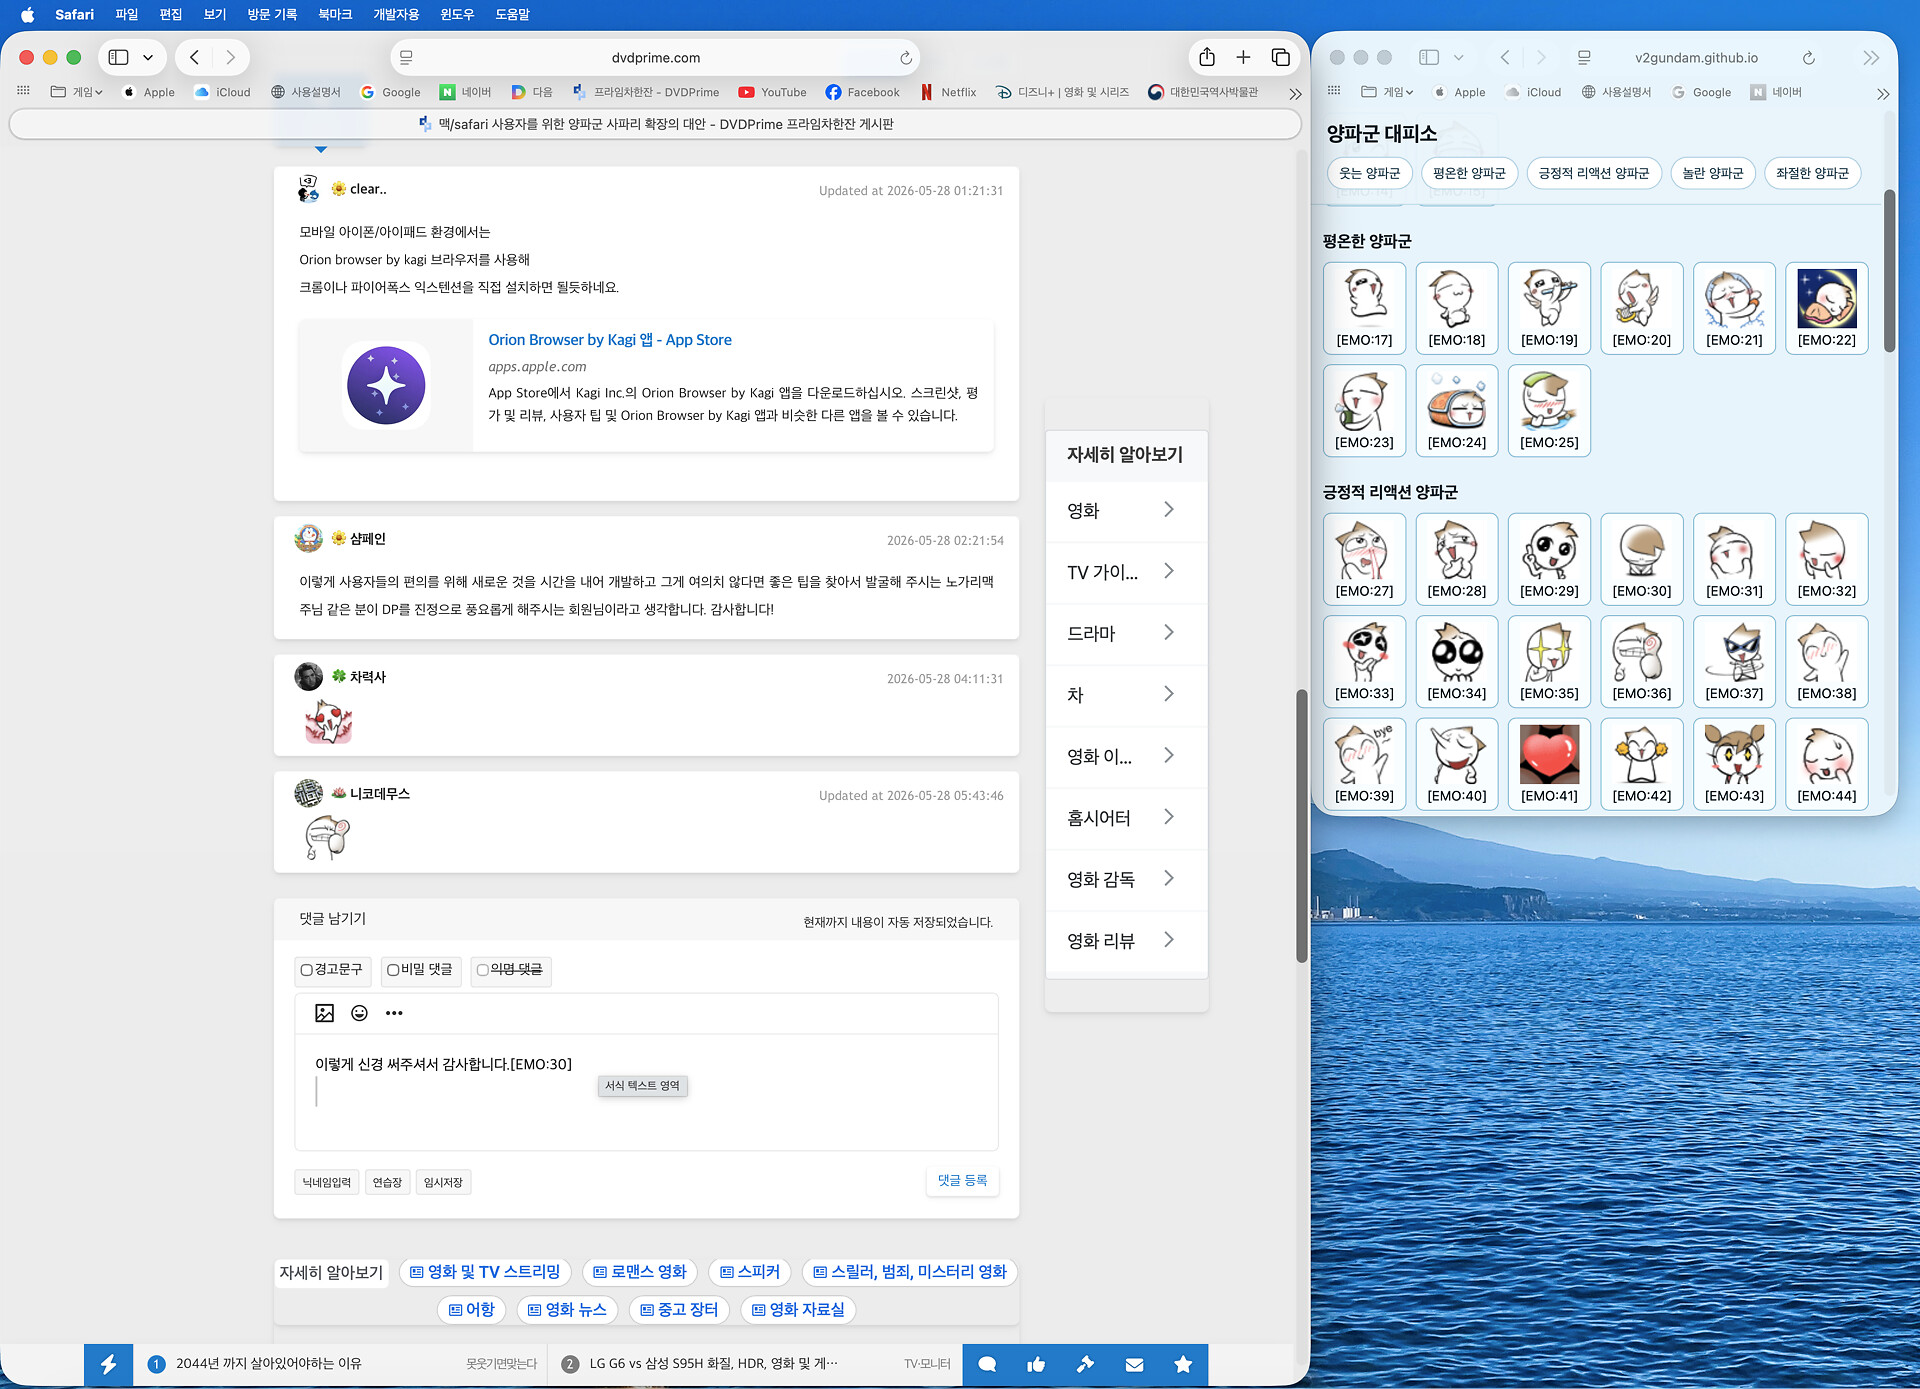The height and width of the screenshot is (1389, 1920).
Task: Click the 닉네임입력 button
Action: 327,1183
